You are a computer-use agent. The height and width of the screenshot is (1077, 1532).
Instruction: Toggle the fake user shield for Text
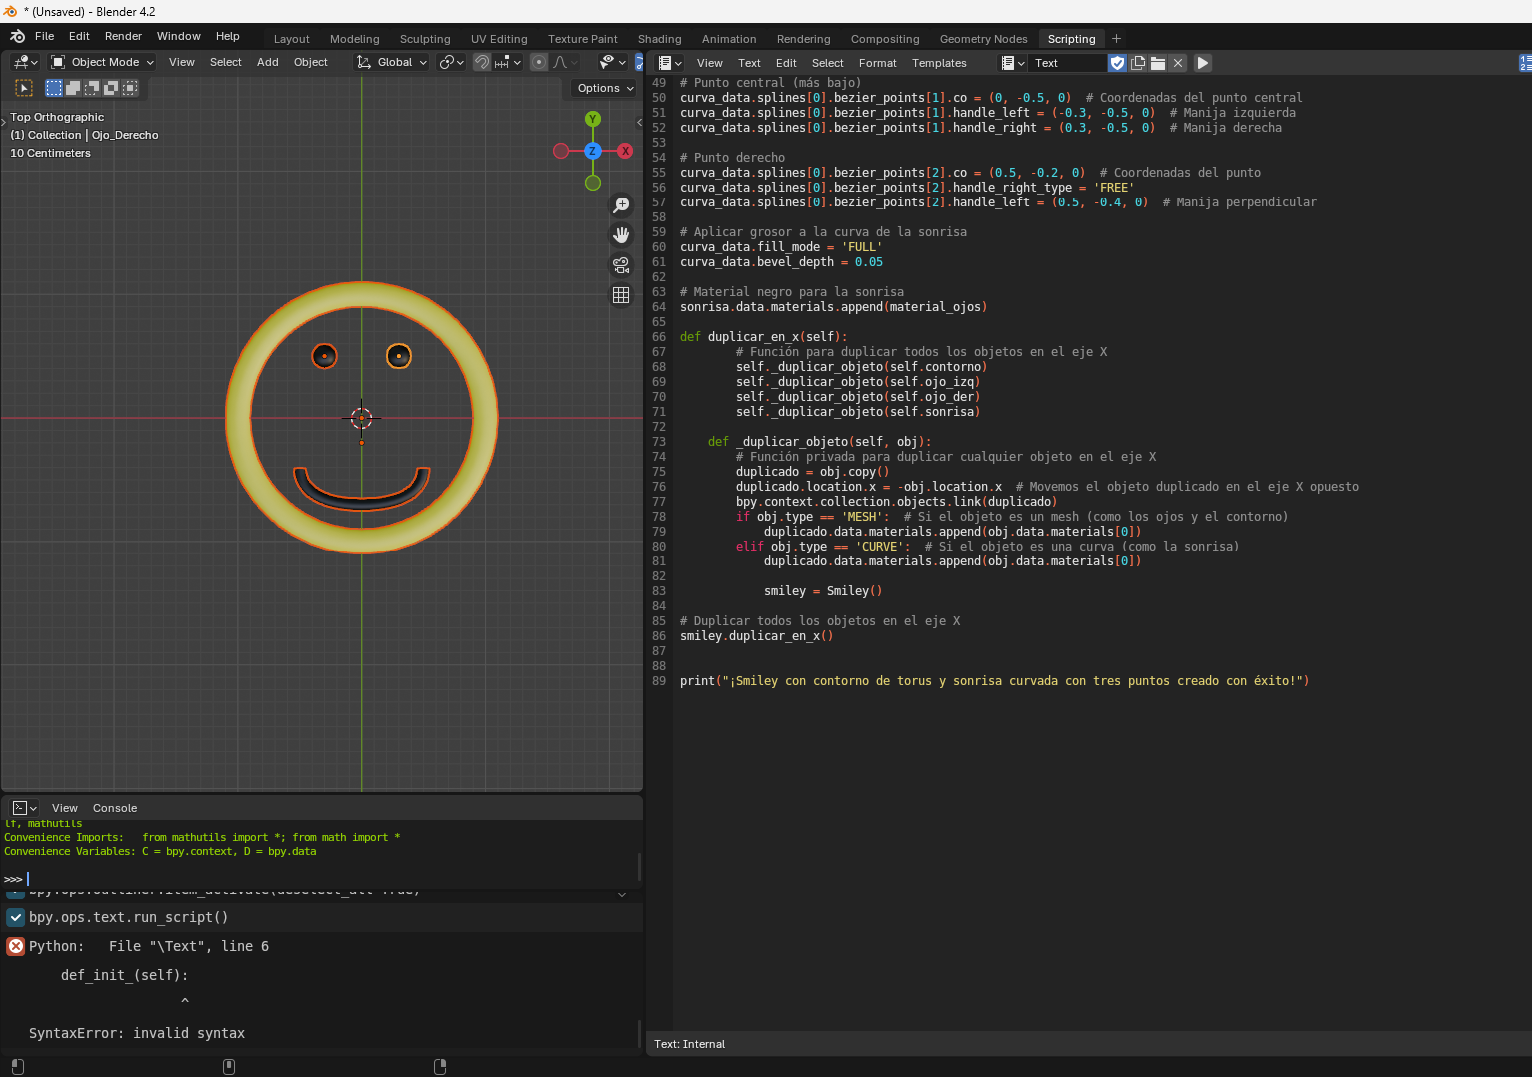click(x=1118, y=63)
